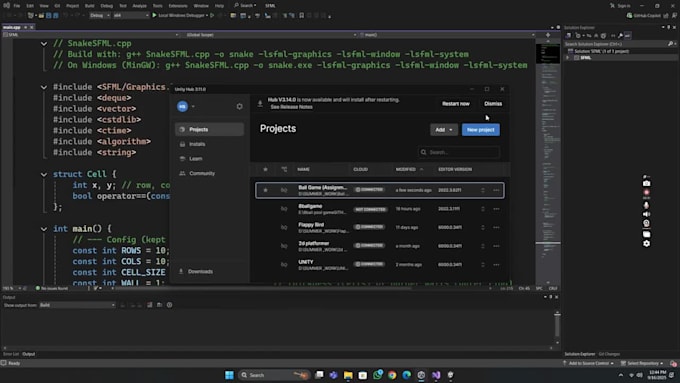Viewport: 680px width, 383px height.
Task: Open more options for Ball Game project
Action: coord(496,190)
